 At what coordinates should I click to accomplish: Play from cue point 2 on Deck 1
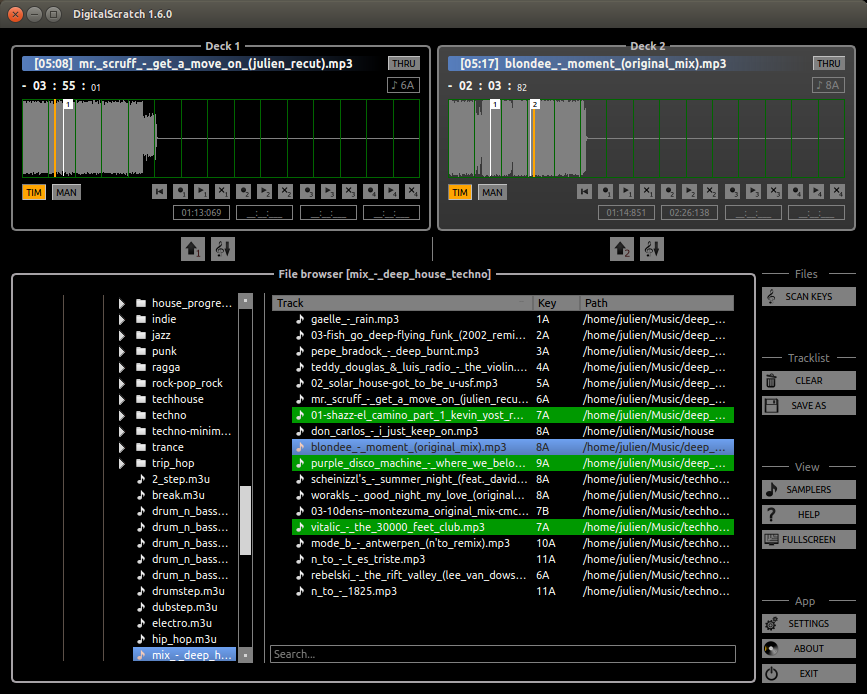tap(265, 192)
